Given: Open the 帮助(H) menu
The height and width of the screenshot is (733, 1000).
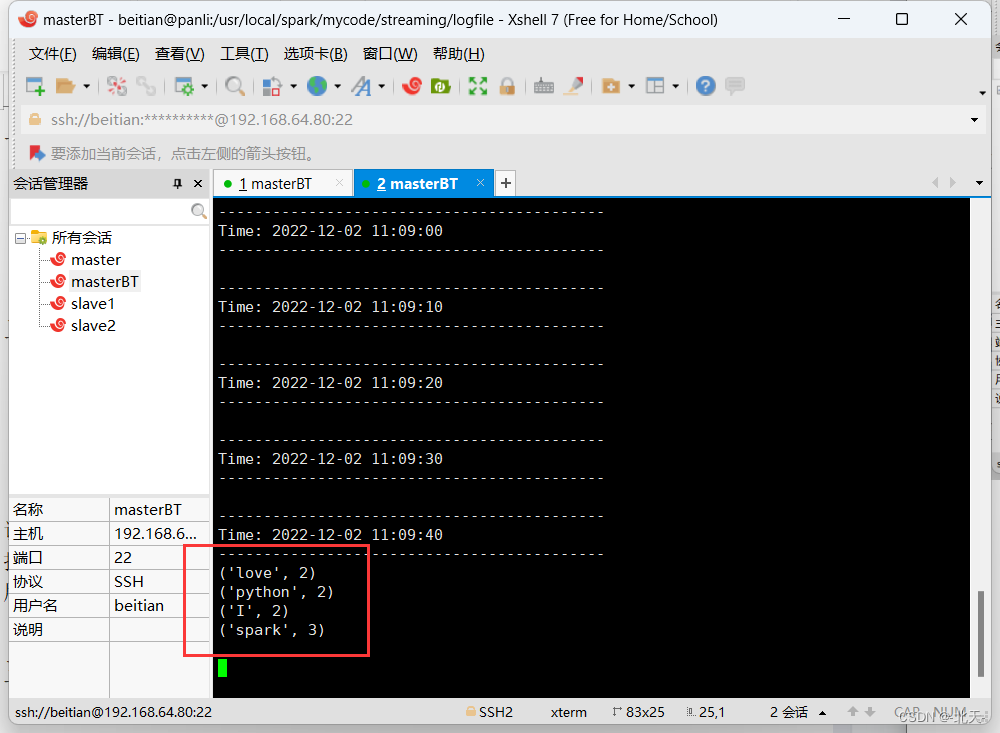Looking at the screenshot, I should coord(459,54).
